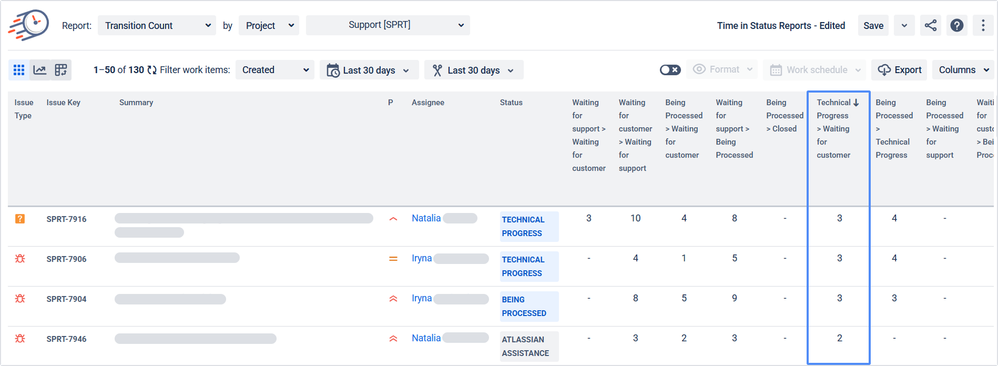Click the Export button
The height and width of the screenshot is (366, 998).
tap(899, 70)
